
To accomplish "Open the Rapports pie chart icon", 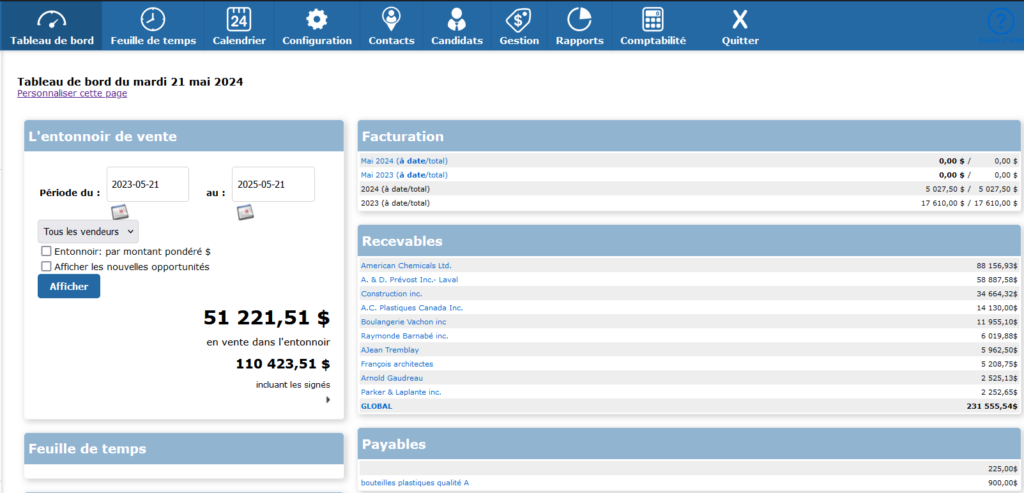I will pyautogui.click(x=579, y=20).
